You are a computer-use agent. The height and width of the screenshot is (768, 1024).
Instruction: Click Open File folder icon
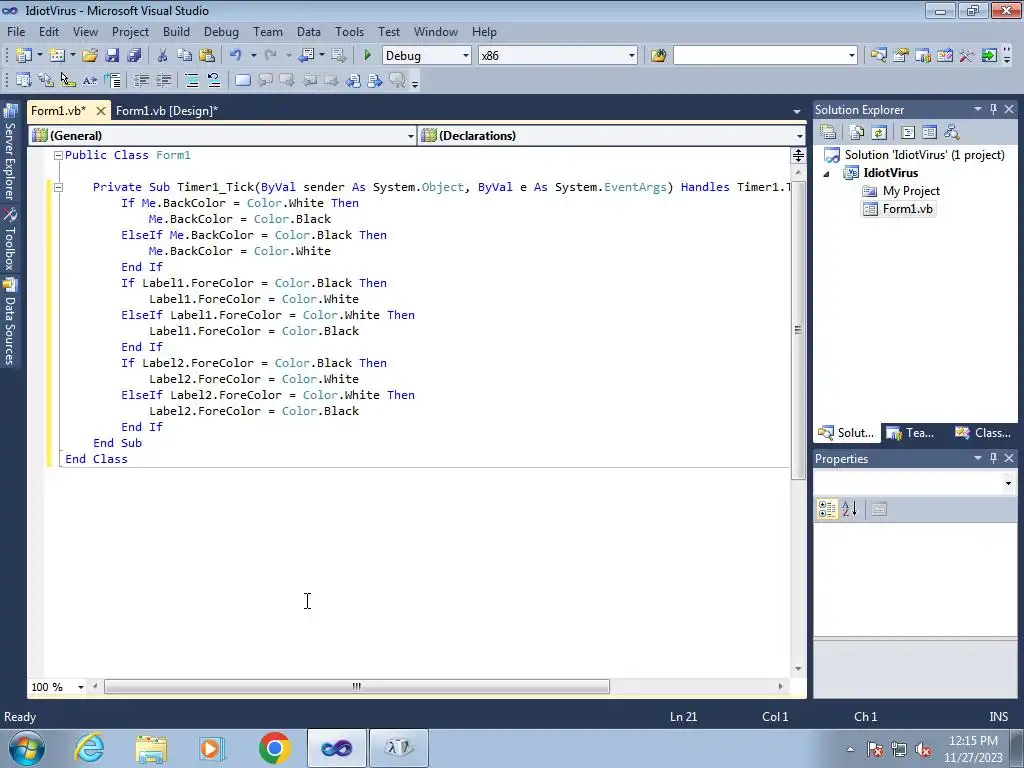point(90,56)
